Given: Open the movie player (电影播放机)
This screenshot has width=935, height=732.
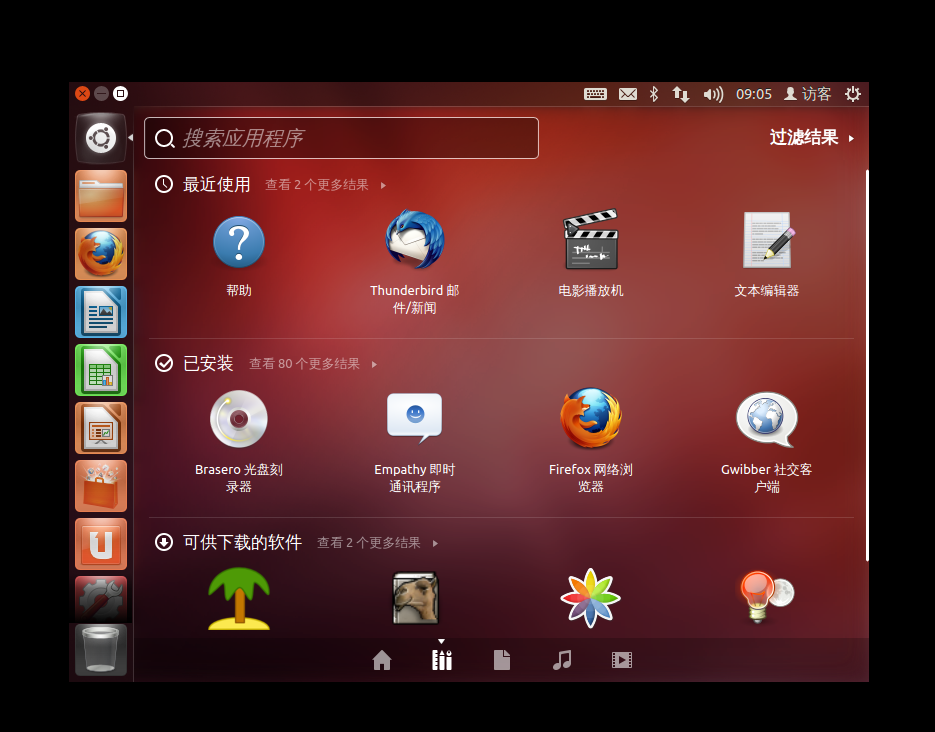Looking at the screenshot, I should pos(590,240).
